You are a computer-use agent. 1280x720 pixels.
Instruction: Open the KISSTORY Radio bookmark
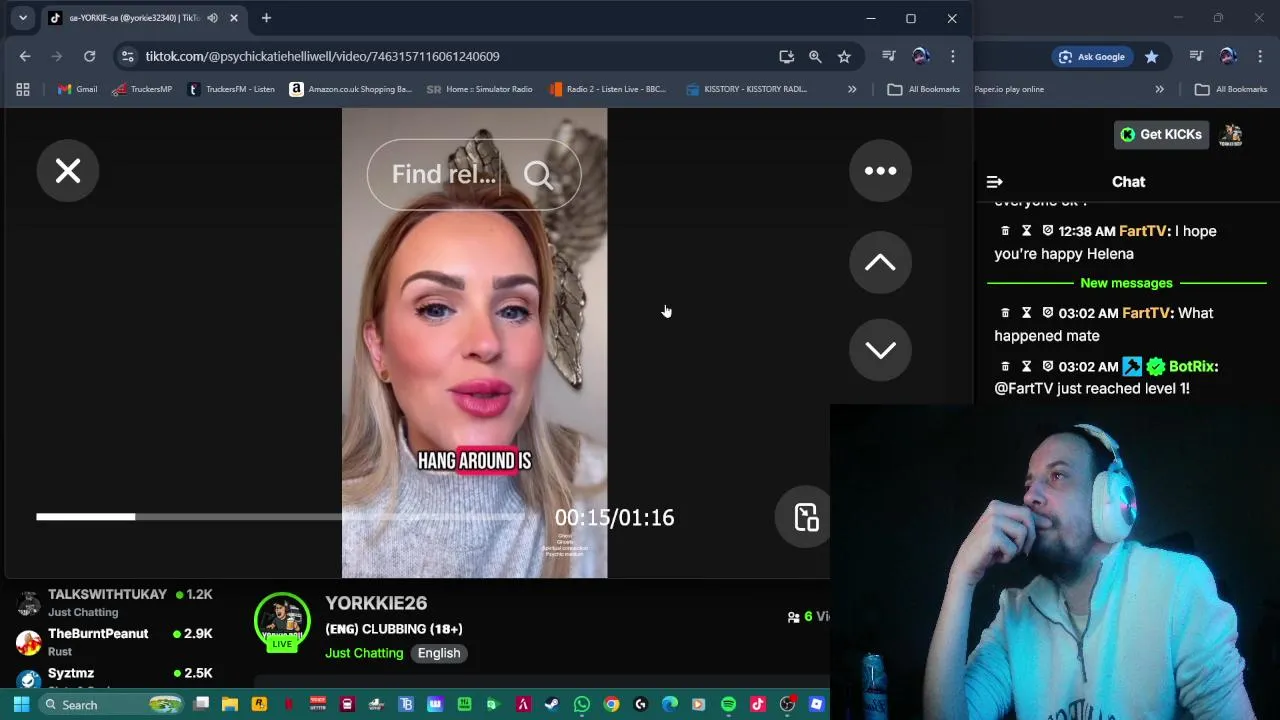(x=746, y=89)
